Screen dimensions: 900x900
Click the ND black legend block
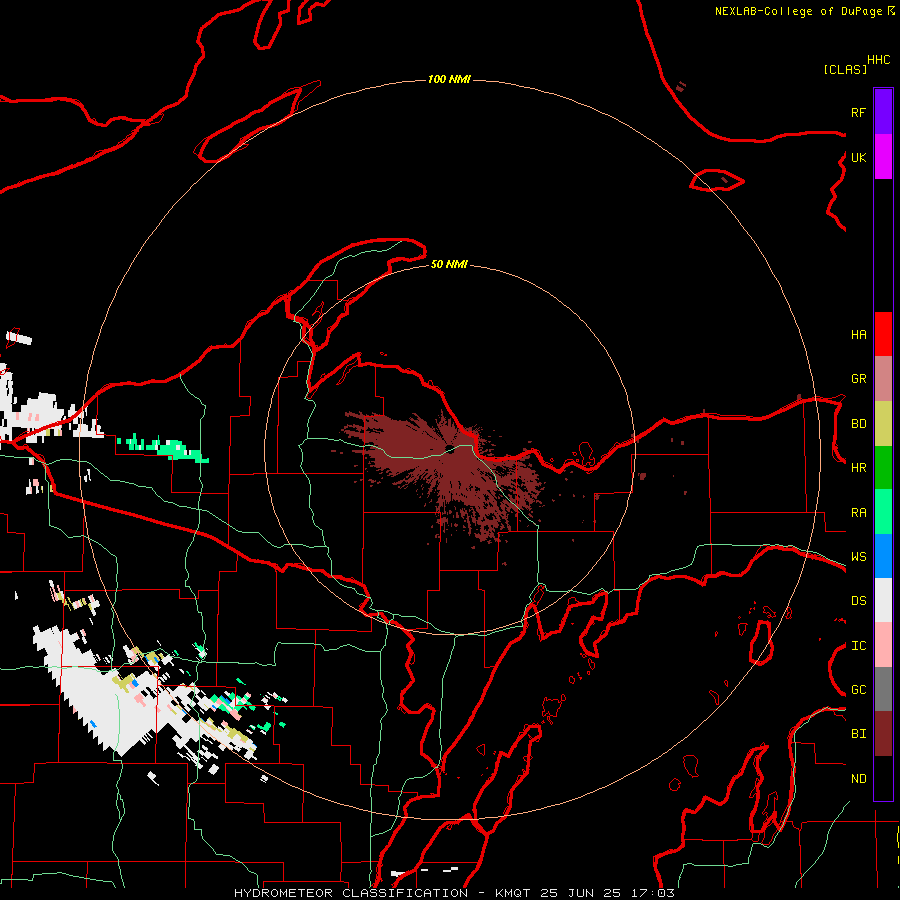(x=883, y=778)
